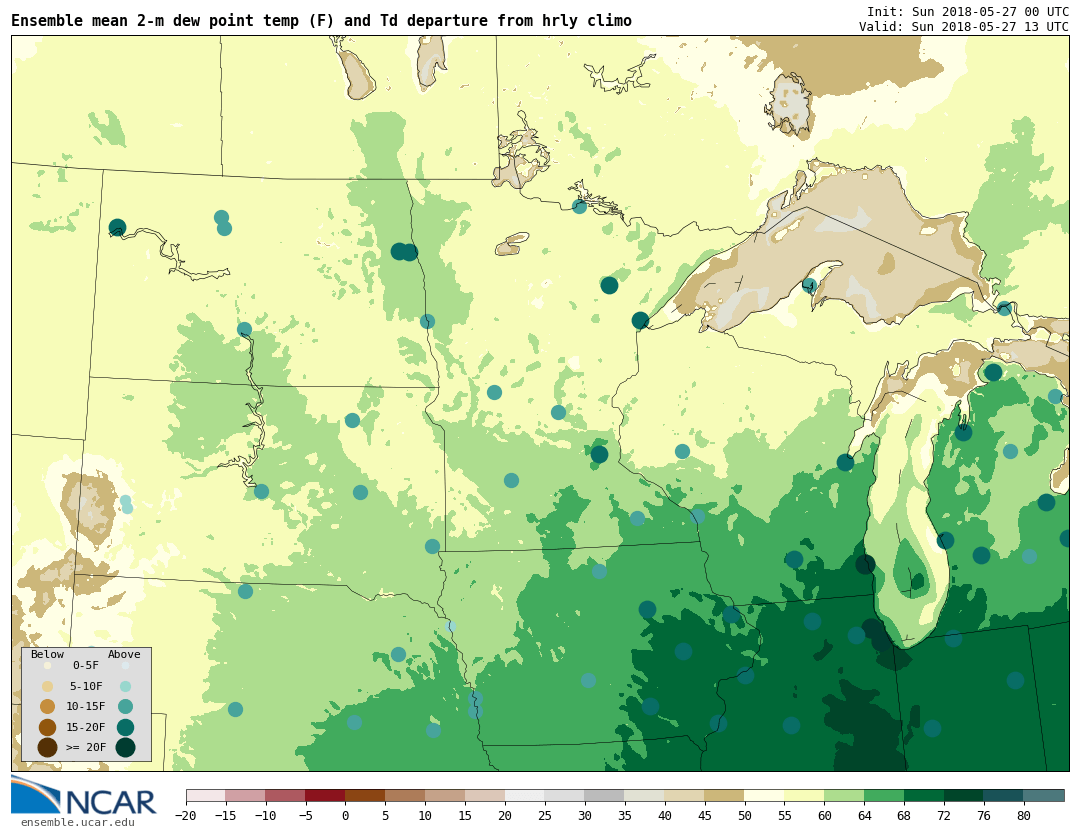The image size is (1080, 834).
Task: Pick the colorbar swatch between 20 and 25
Action: [x=525, y=796]
